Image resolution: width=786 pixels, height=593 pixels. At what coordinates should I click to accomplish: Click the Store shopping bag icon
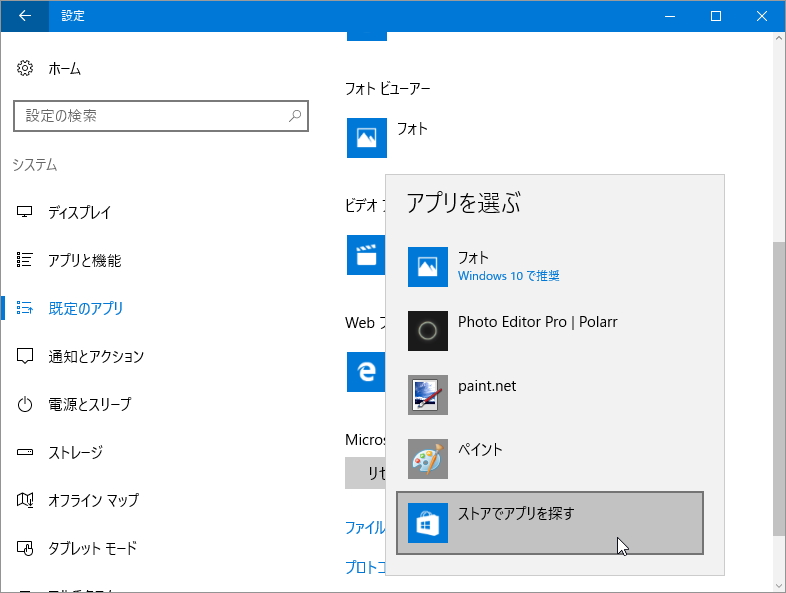coord(428,523)
